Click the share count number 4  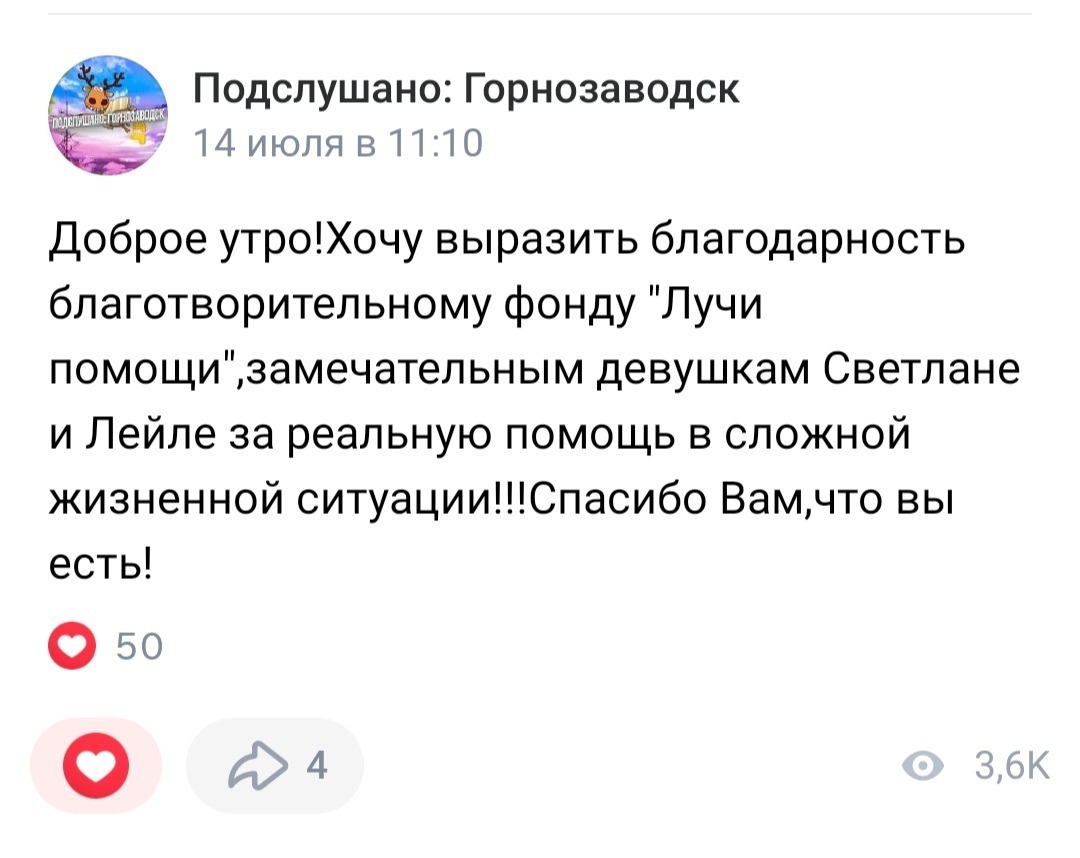point(317,766)
